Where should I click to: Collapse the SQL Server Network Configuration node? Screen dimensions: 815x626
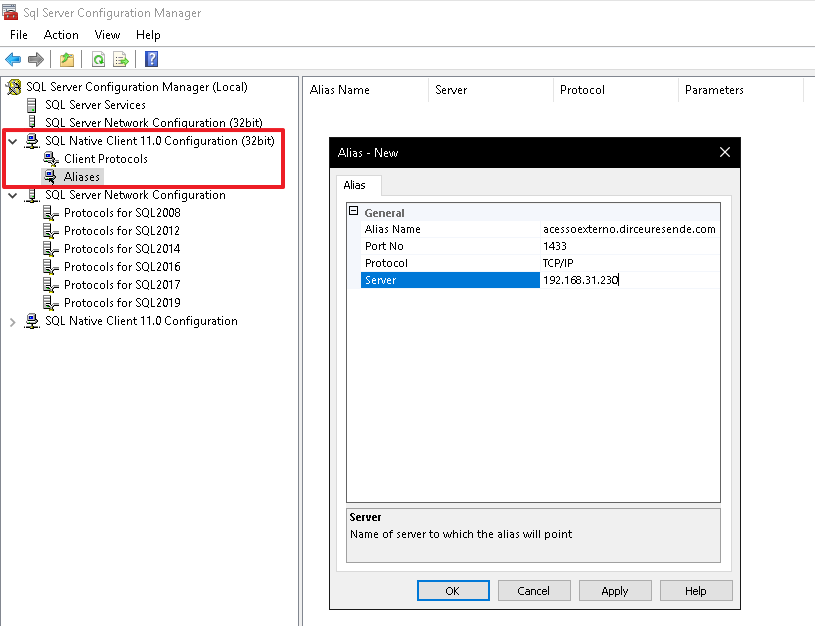(x=13, y=195)
